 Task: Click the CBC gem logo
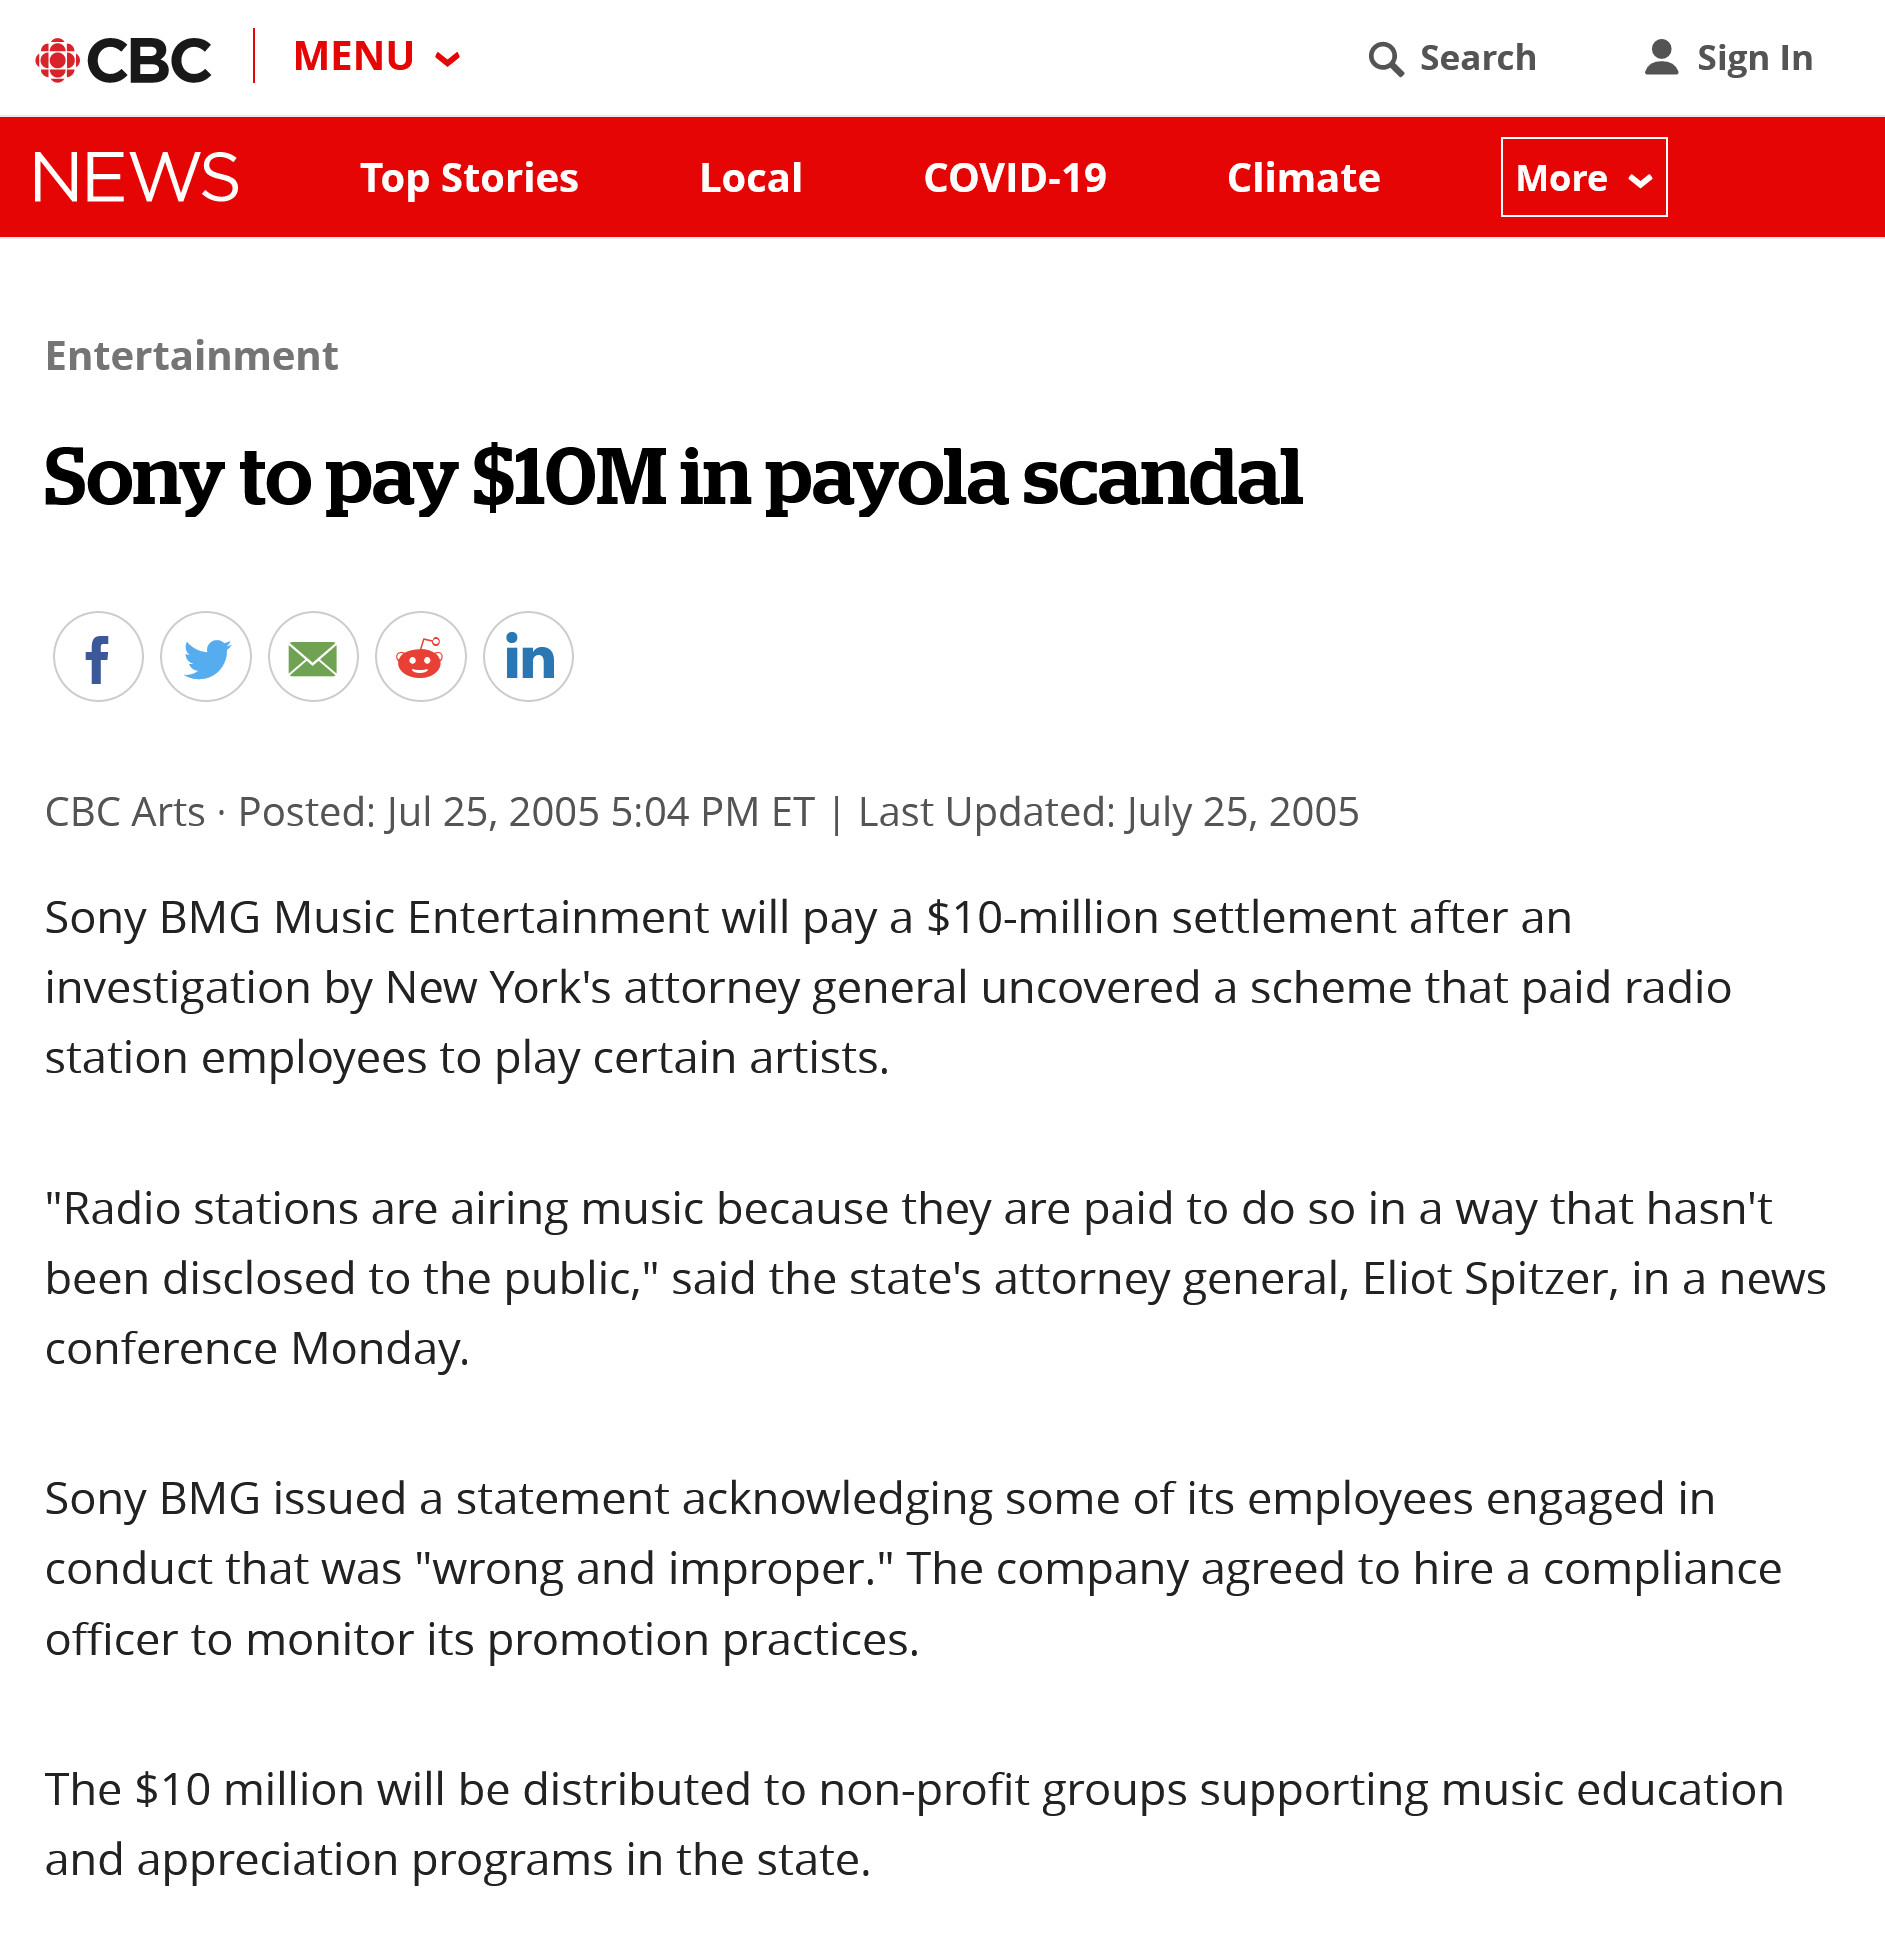click(58, 60)
